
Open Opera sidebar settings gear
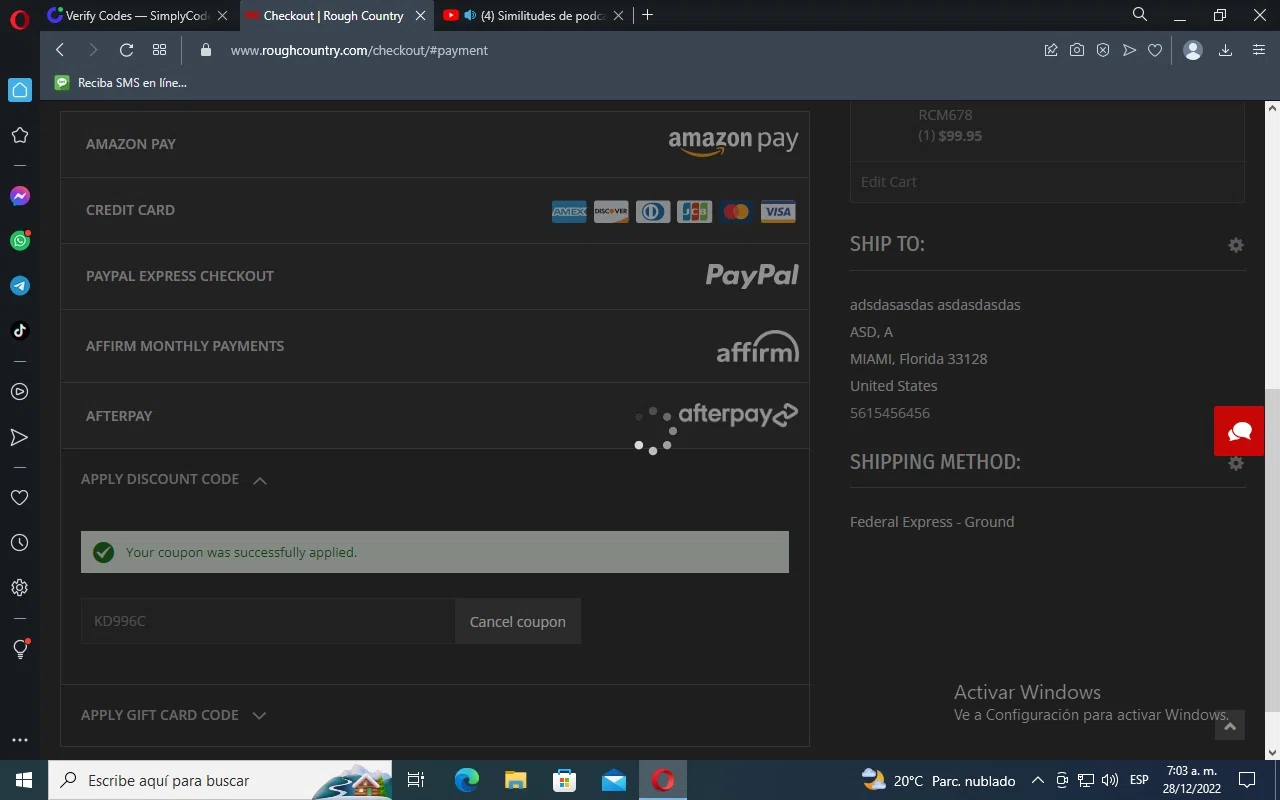(20, 588)
